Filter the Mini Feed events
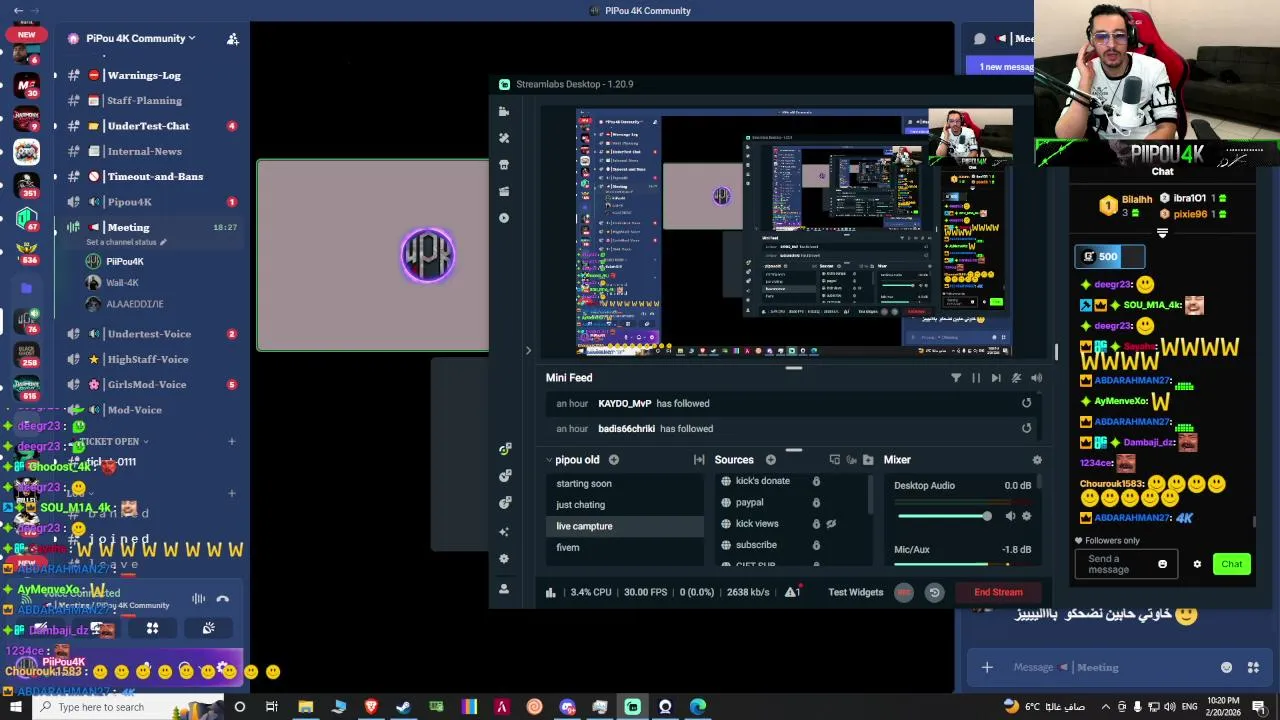The image size is (1280, 720). click(956, 378)
